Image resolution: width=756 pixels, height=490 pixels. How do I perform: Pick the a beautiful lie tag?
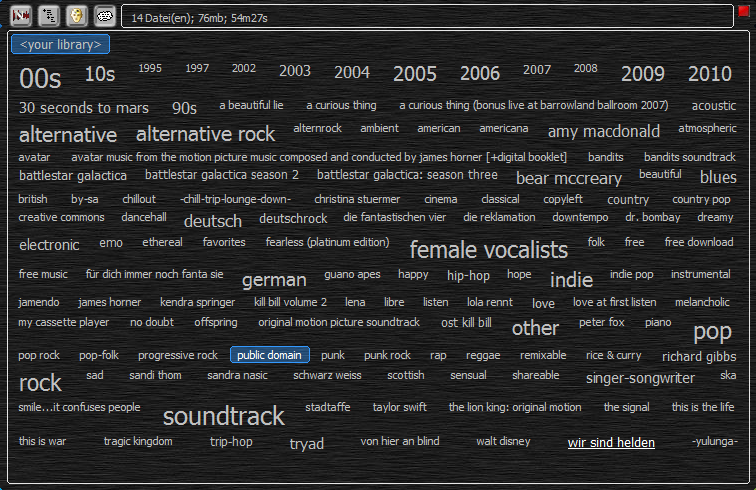(x=251, y=105)
